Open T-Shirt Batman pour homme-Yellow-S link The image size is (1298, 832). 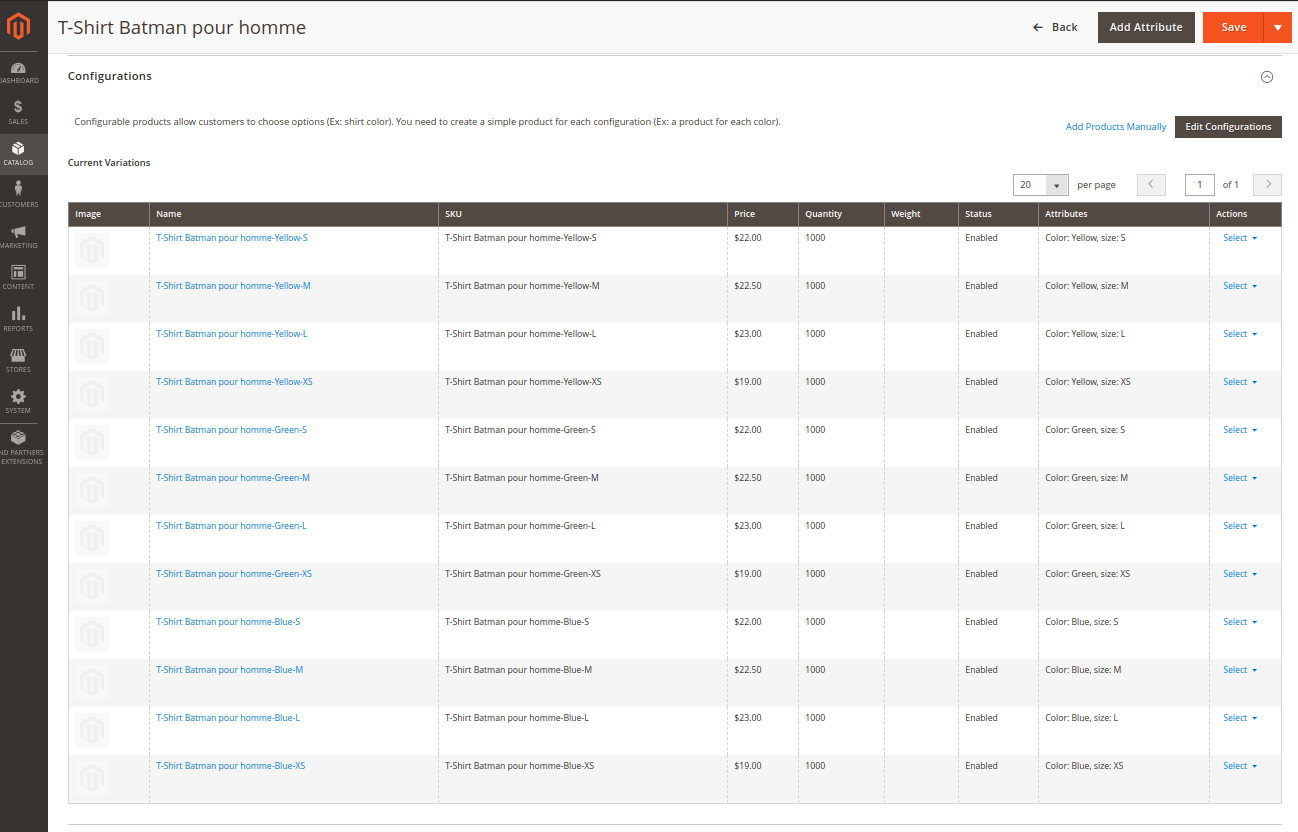pos(232,238)
